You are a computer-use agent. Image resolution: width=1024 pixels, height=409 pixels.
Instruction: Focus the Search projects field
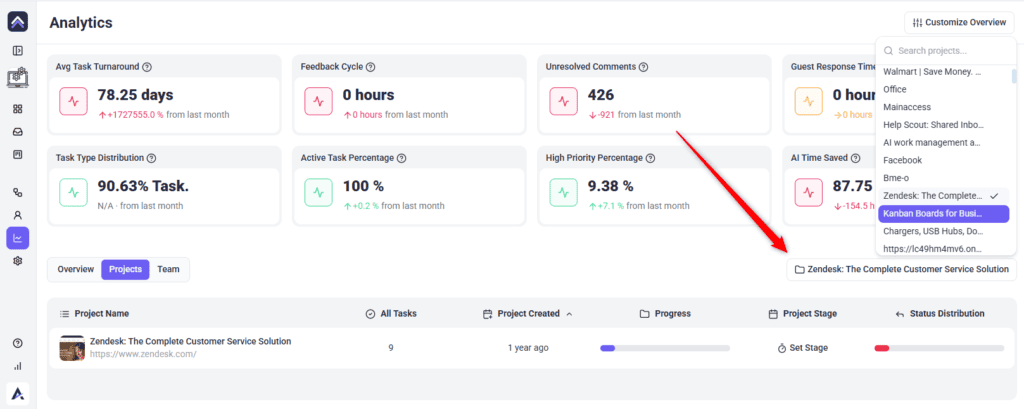tap(946, 50)
